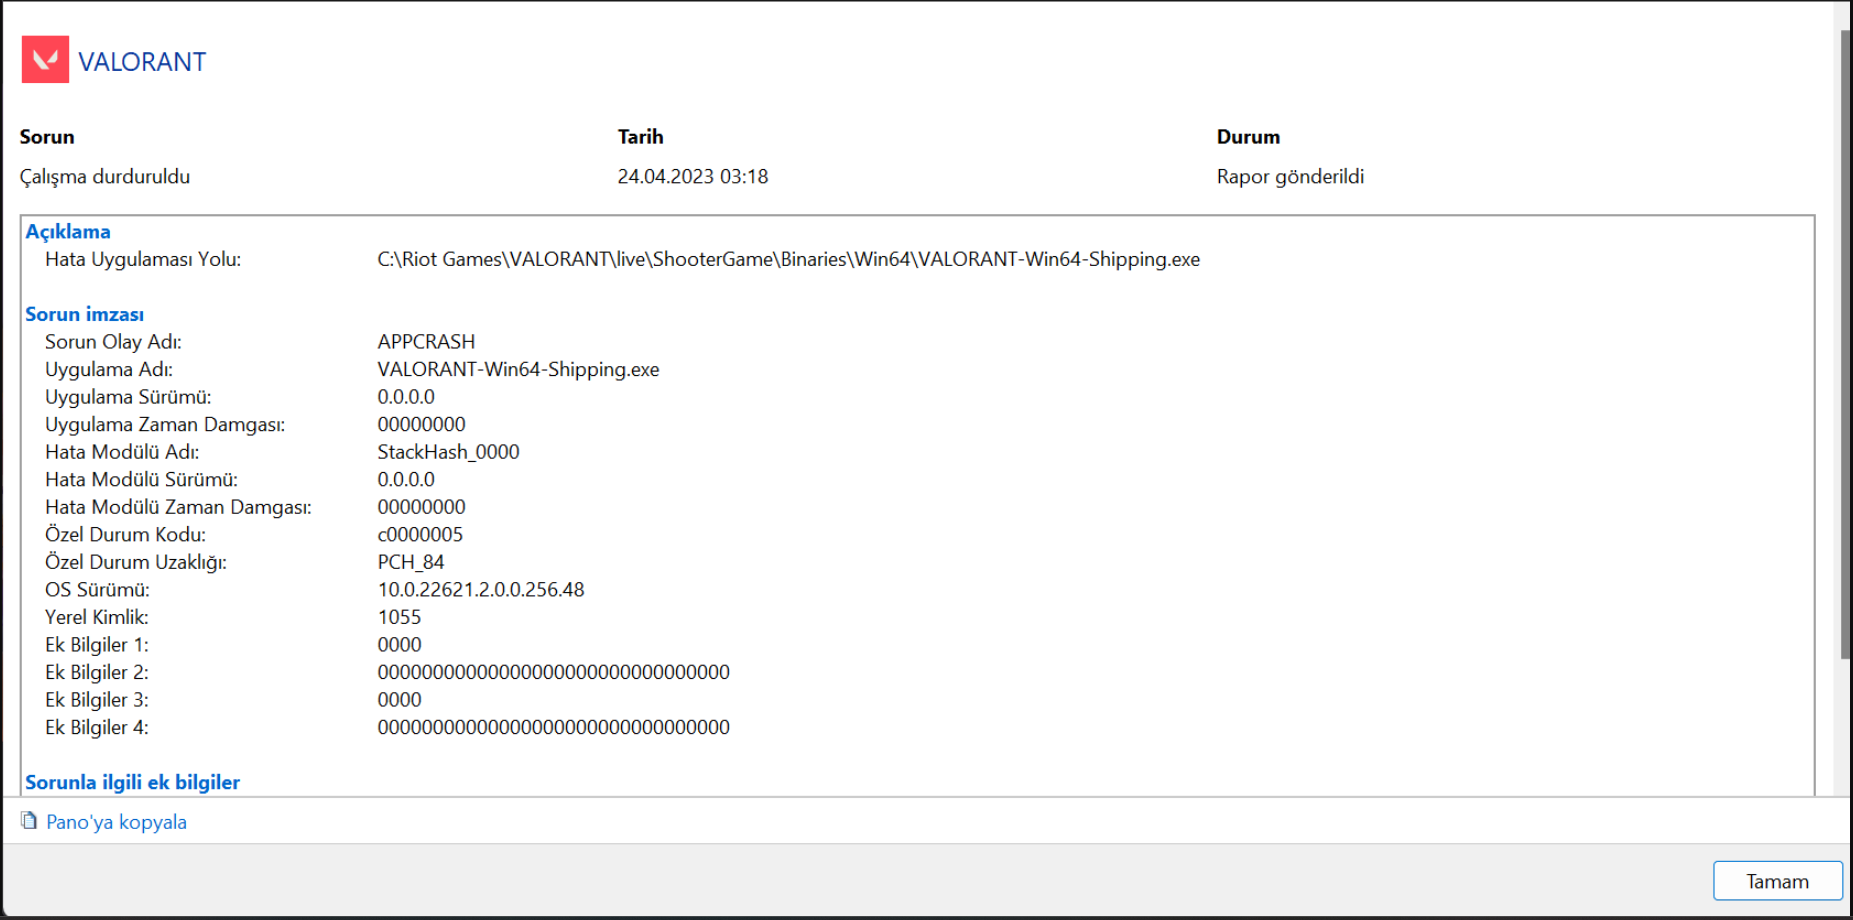Select the PCH_84 offset value
The width and height of the screenshot is (1853, 920).
pyautogui.click(x=411, y=562)
